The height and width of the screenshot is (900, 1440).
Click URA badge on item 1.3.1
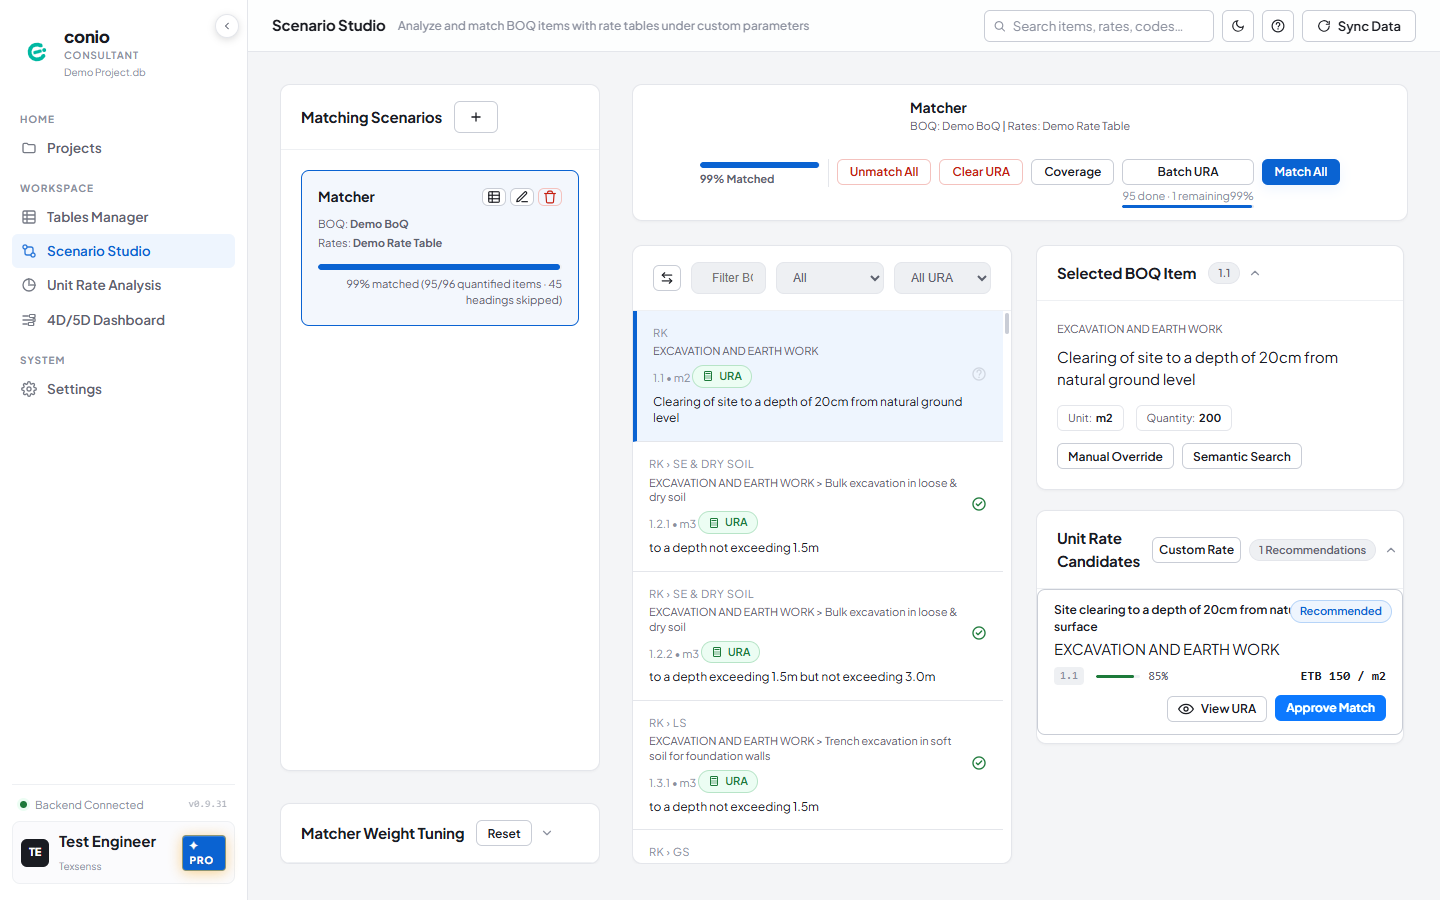[728, 781]
